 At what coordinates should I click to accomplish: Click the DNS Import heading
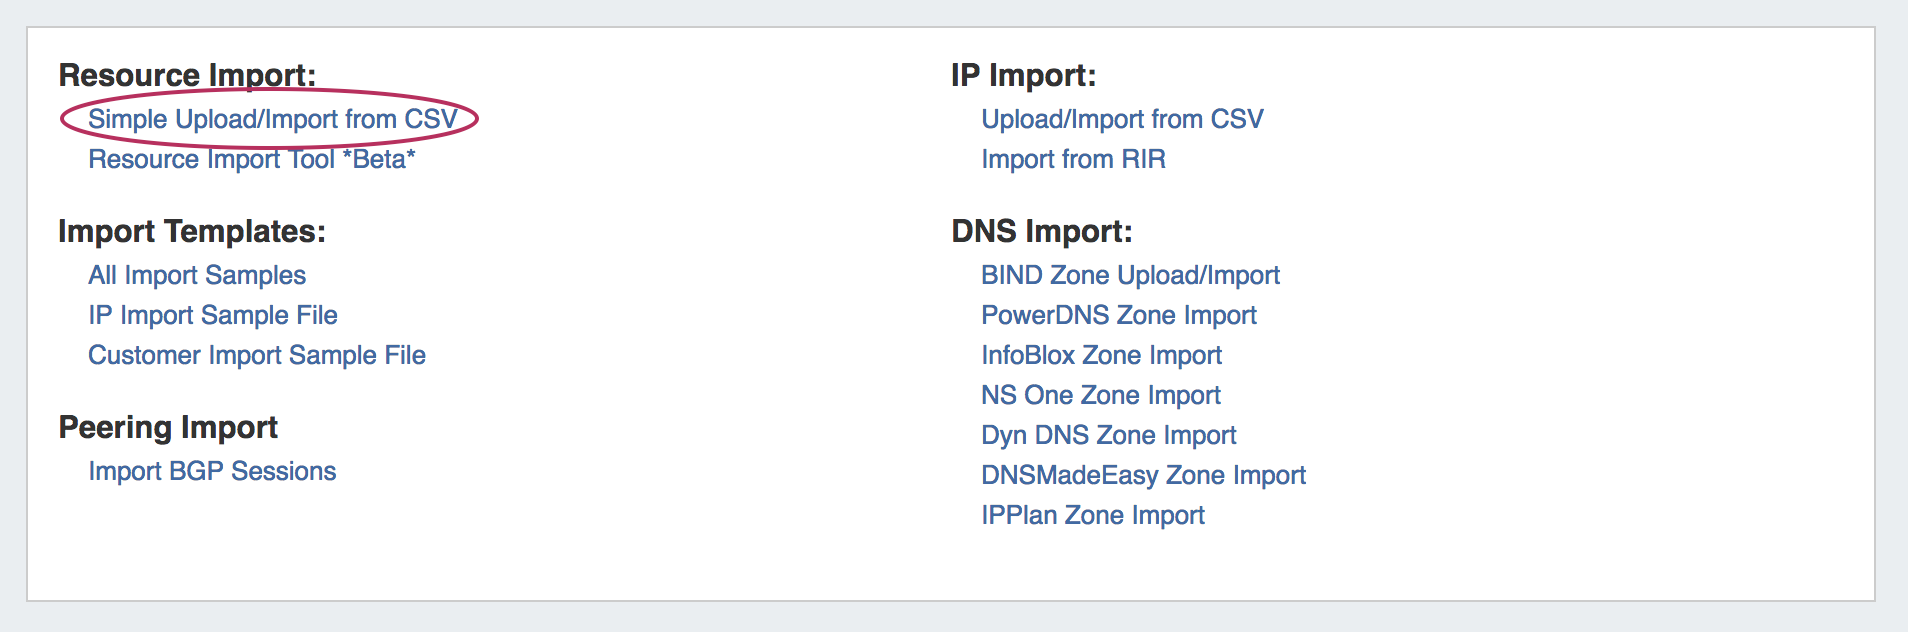pyautogui.click(x=1041, y=231)
